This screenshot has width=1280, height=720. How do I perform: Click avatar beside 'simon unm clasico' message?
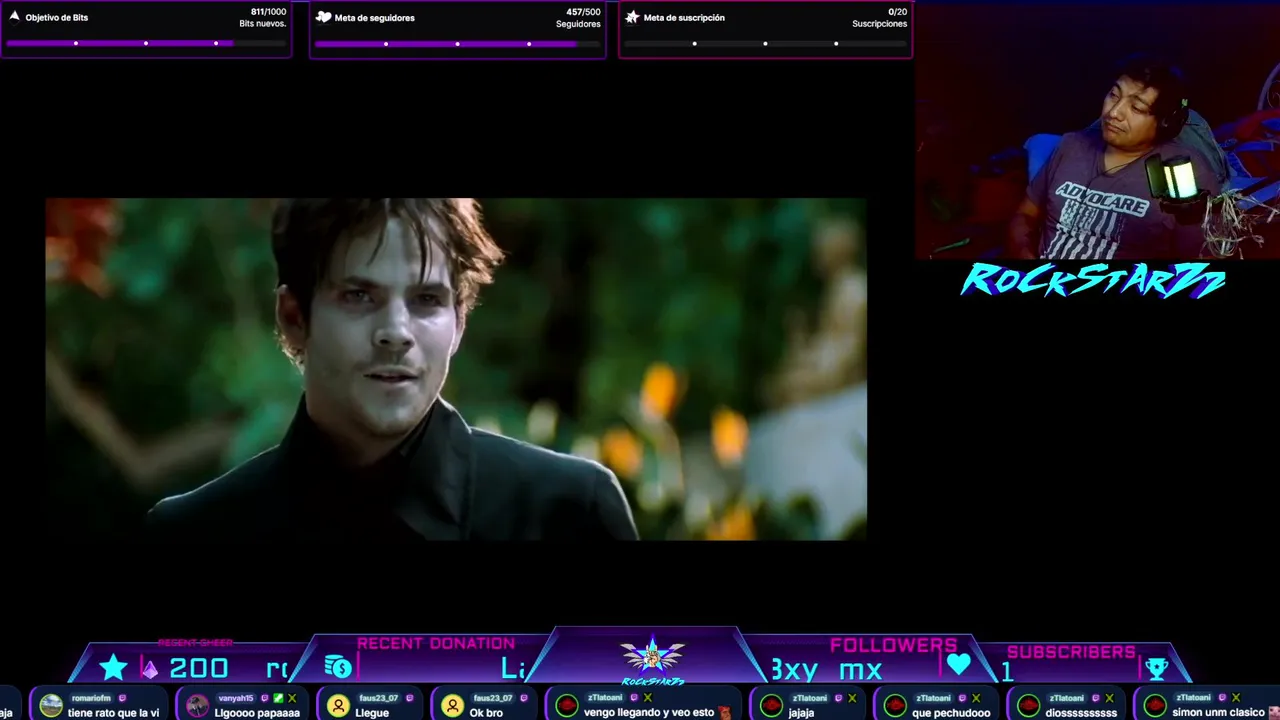[1155, 706]
